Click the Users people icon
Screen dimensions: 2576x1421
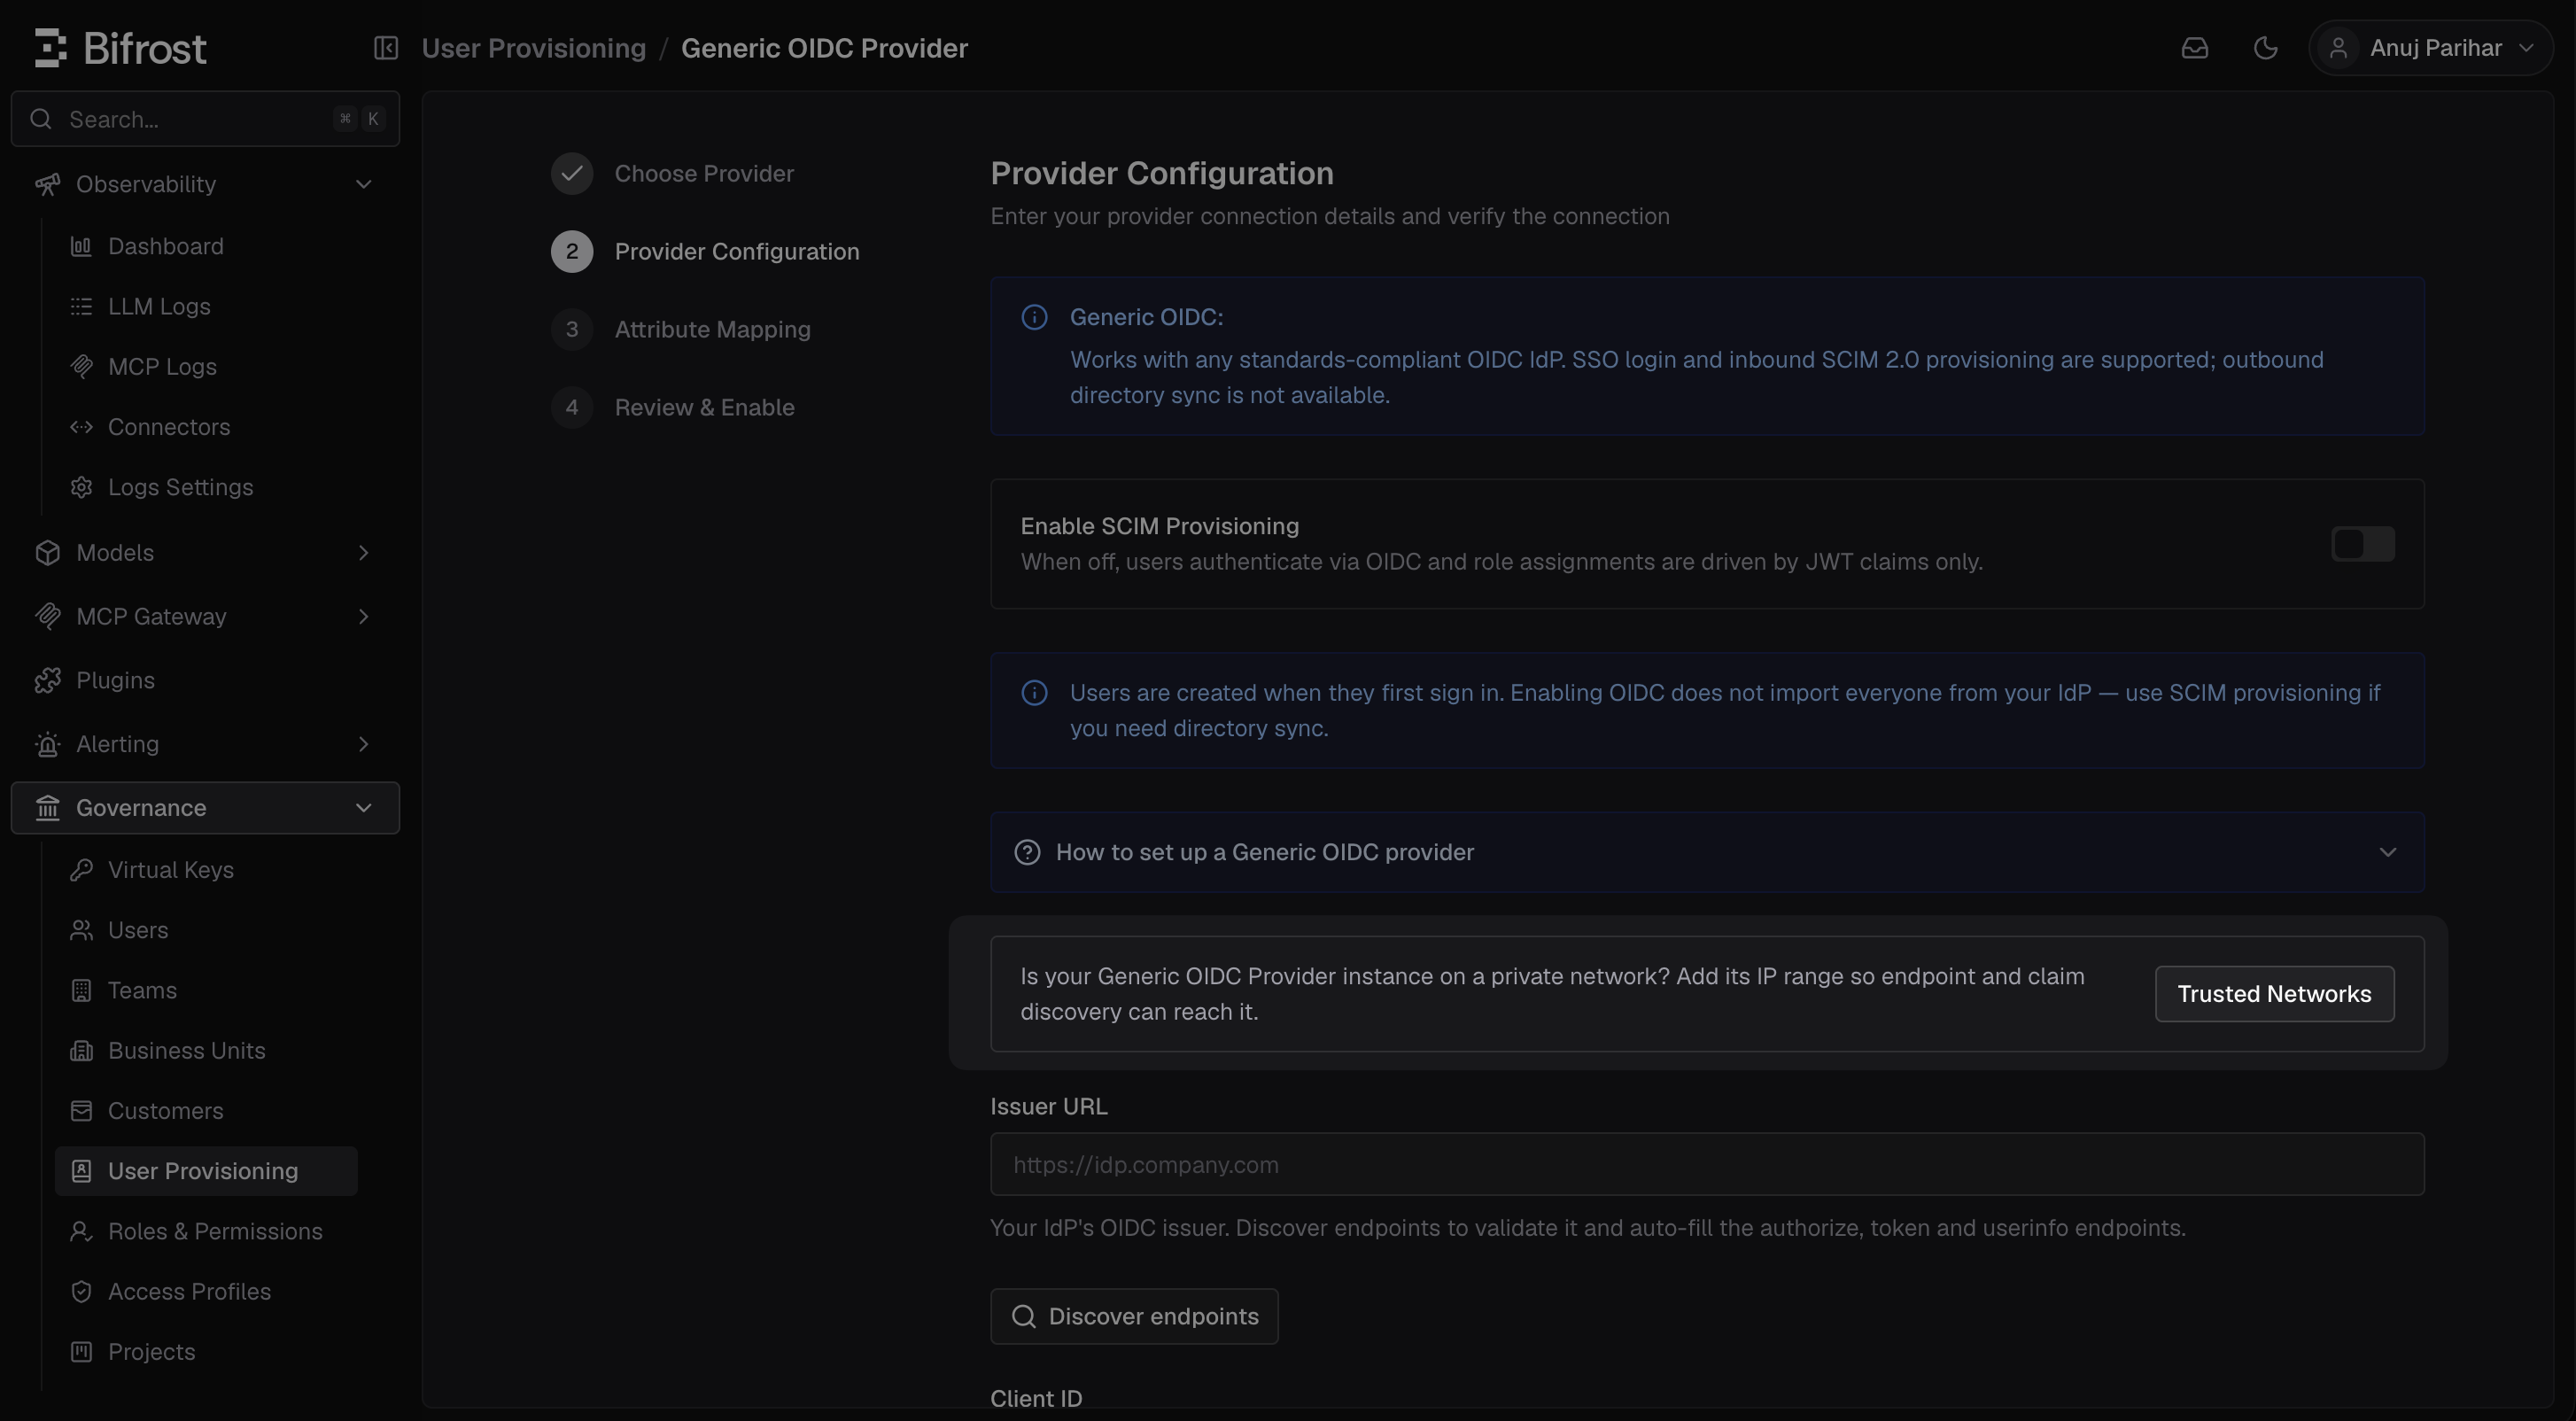pyautogui.click(x=81, y=930)
